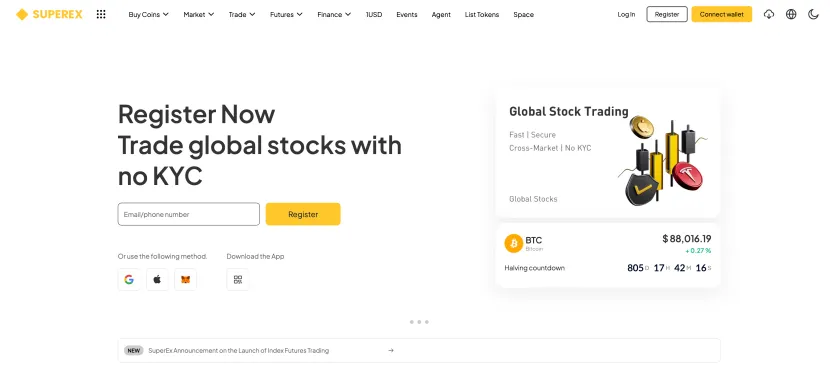Select the middle carousel indicator dot
Screen dimensions: 830x388
click(419, 322)
